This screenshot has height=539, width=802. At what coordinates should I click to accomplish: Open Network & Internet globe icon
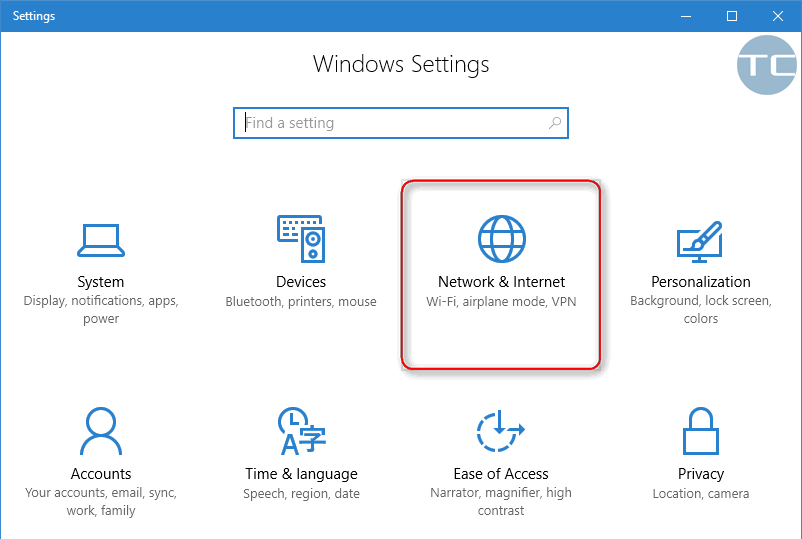501,239
